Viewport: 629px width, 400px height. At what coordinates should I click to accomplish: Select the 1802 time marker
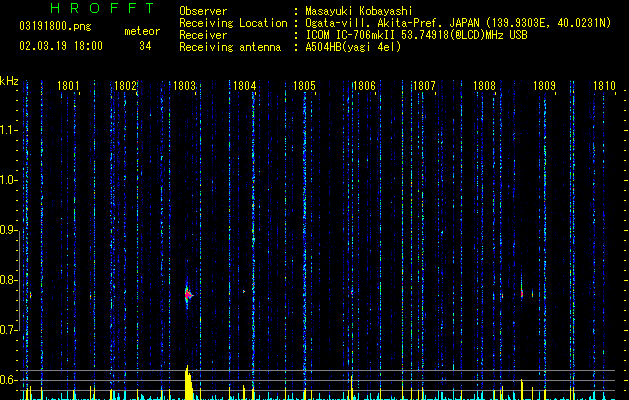125,86
